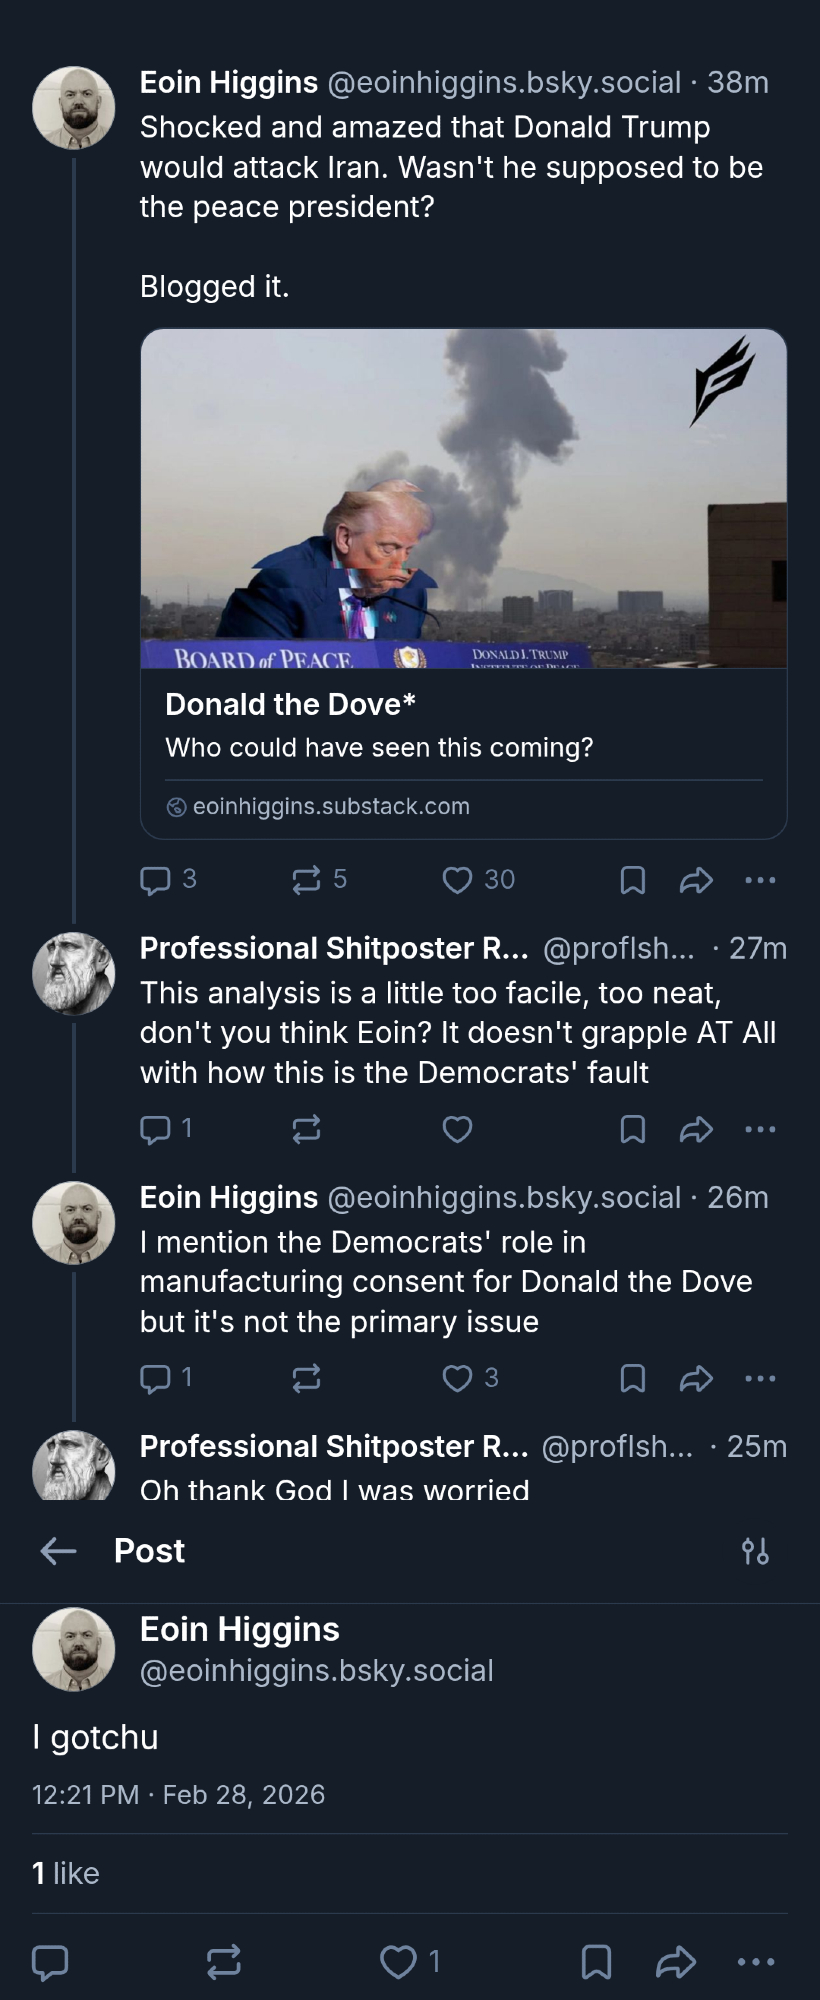The image size is (820, 2000).
Task: Bookmark the "I gotchu" post
Action: click(596, 1961)
